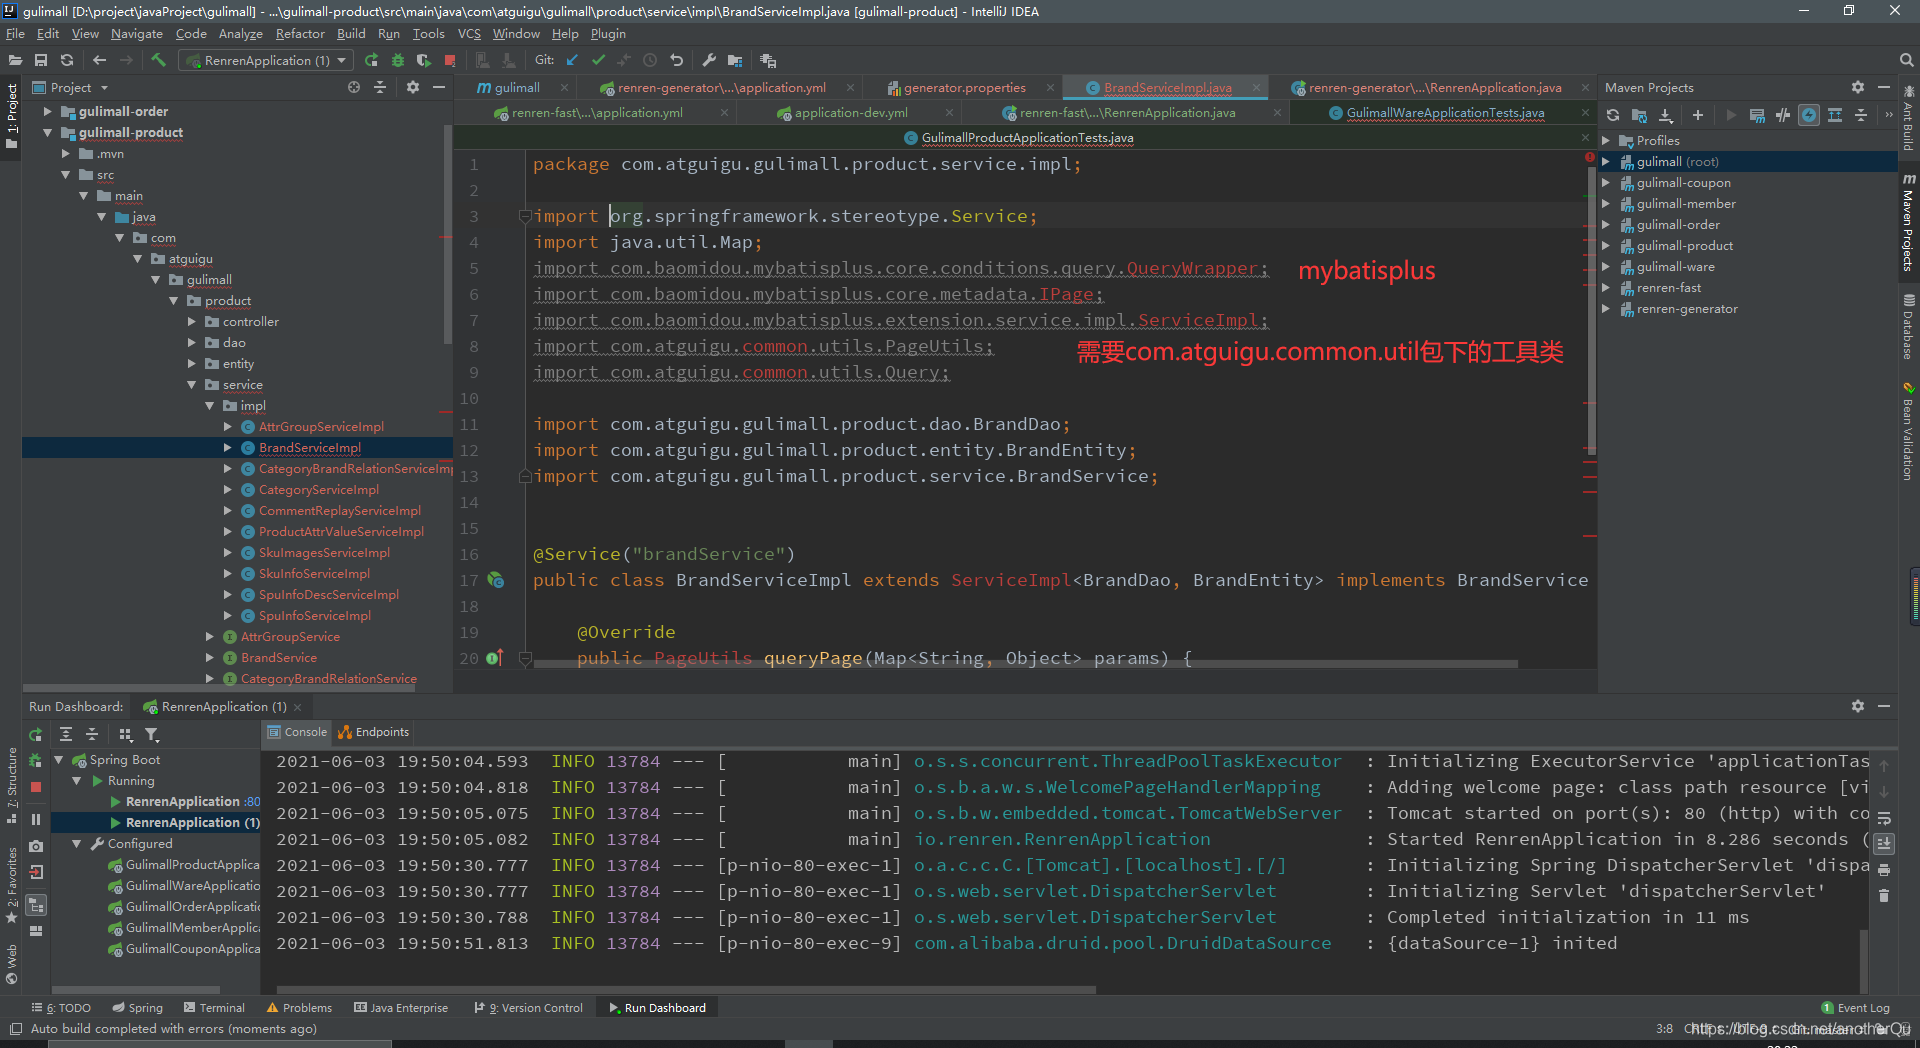
Task: Click the Debug bug icon in the main toolbar
Action: [x=398, y=60]
